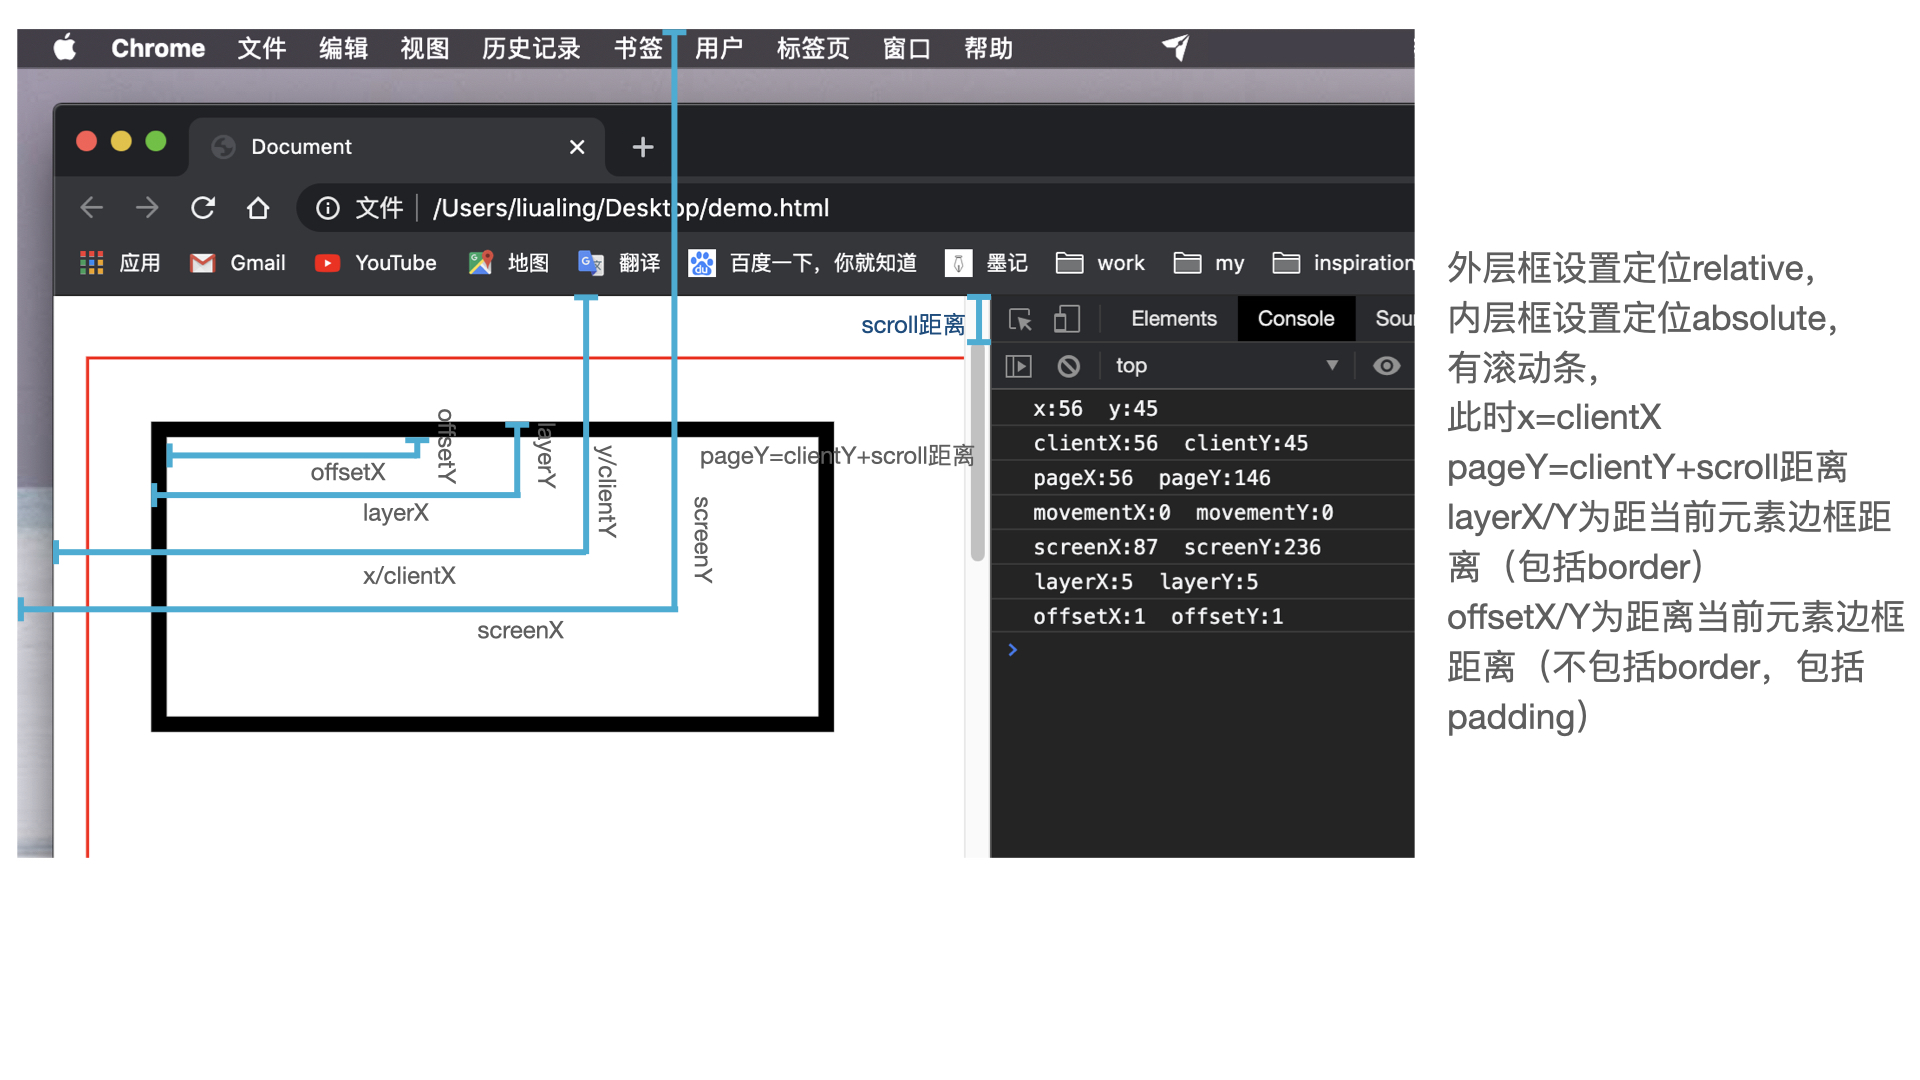
Task: Toggle the device toolbar in DevTools
Action: click(1066, 318)
